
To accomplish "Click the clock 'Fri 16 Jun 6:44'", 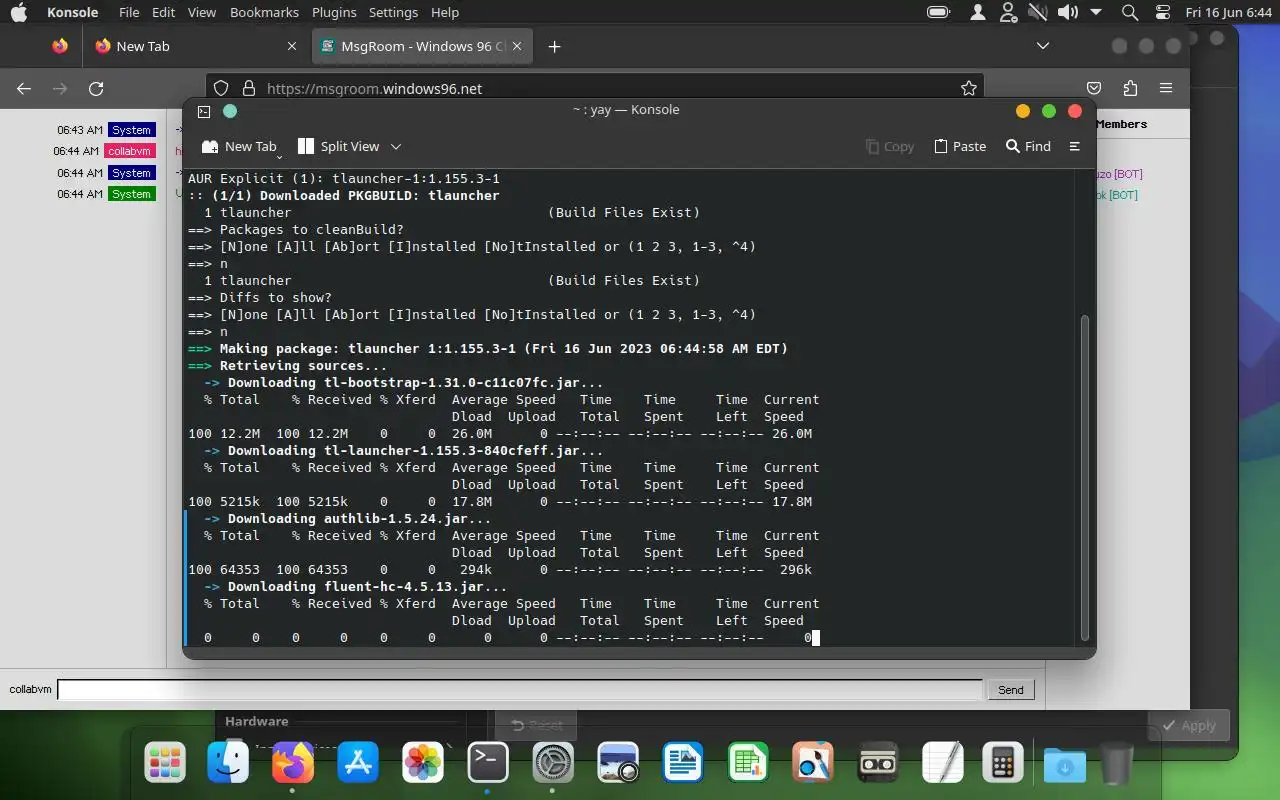I will pyautogui.click(x=1227, y=12).
